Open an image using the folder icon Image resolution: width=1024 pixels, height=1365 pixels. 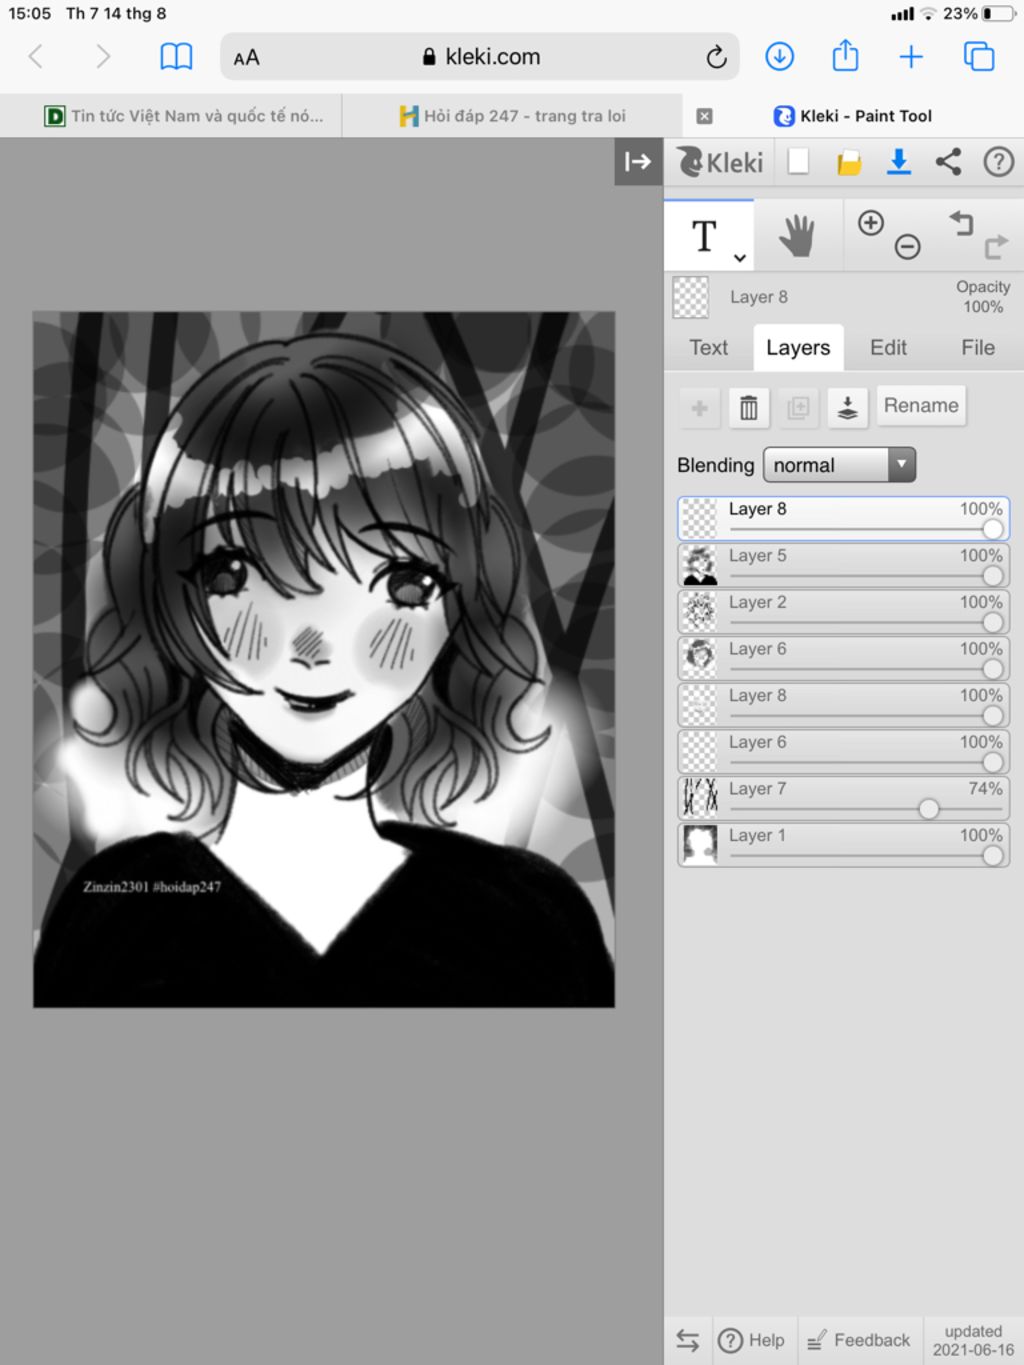[849, 162]
